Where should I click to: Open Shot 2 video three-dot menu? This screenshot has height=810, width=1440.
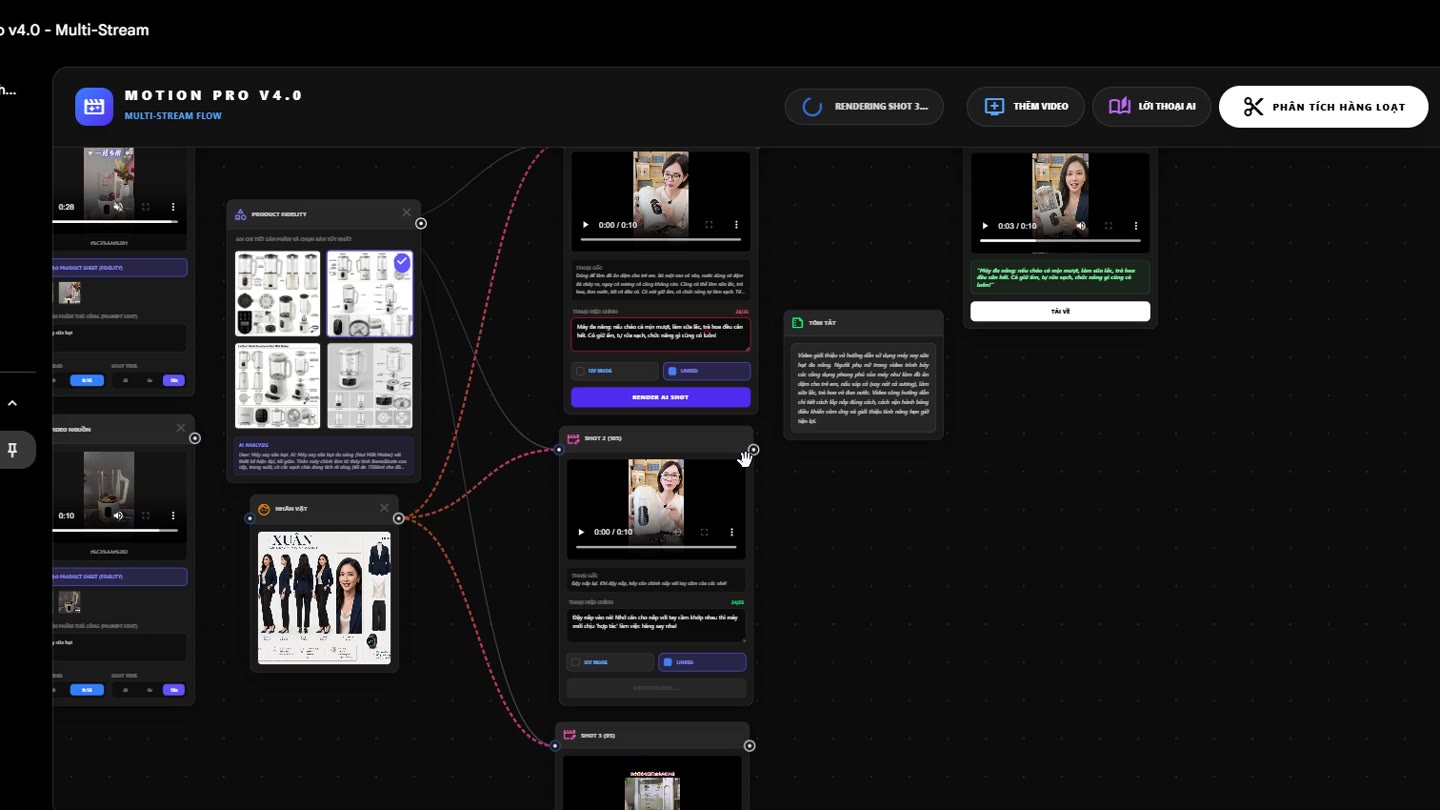(x=732, y=532)
